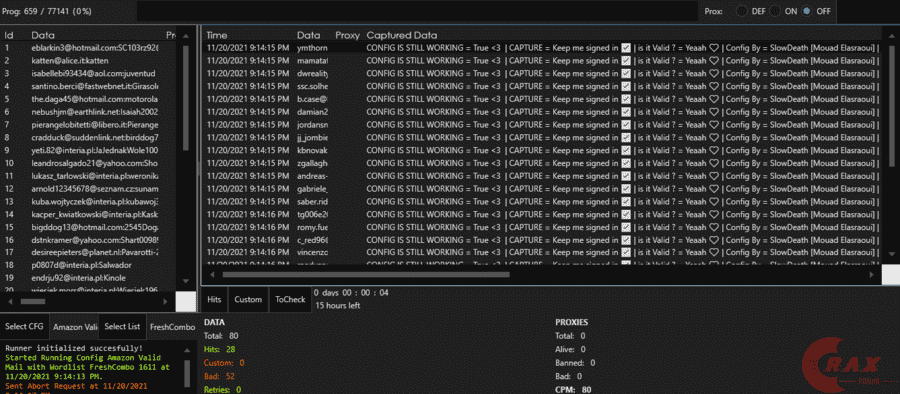This screenshot has height=394, width=900.
Task: Click wordlist horizontal scrollbar left arrow
Action: (x=9, y=301)
